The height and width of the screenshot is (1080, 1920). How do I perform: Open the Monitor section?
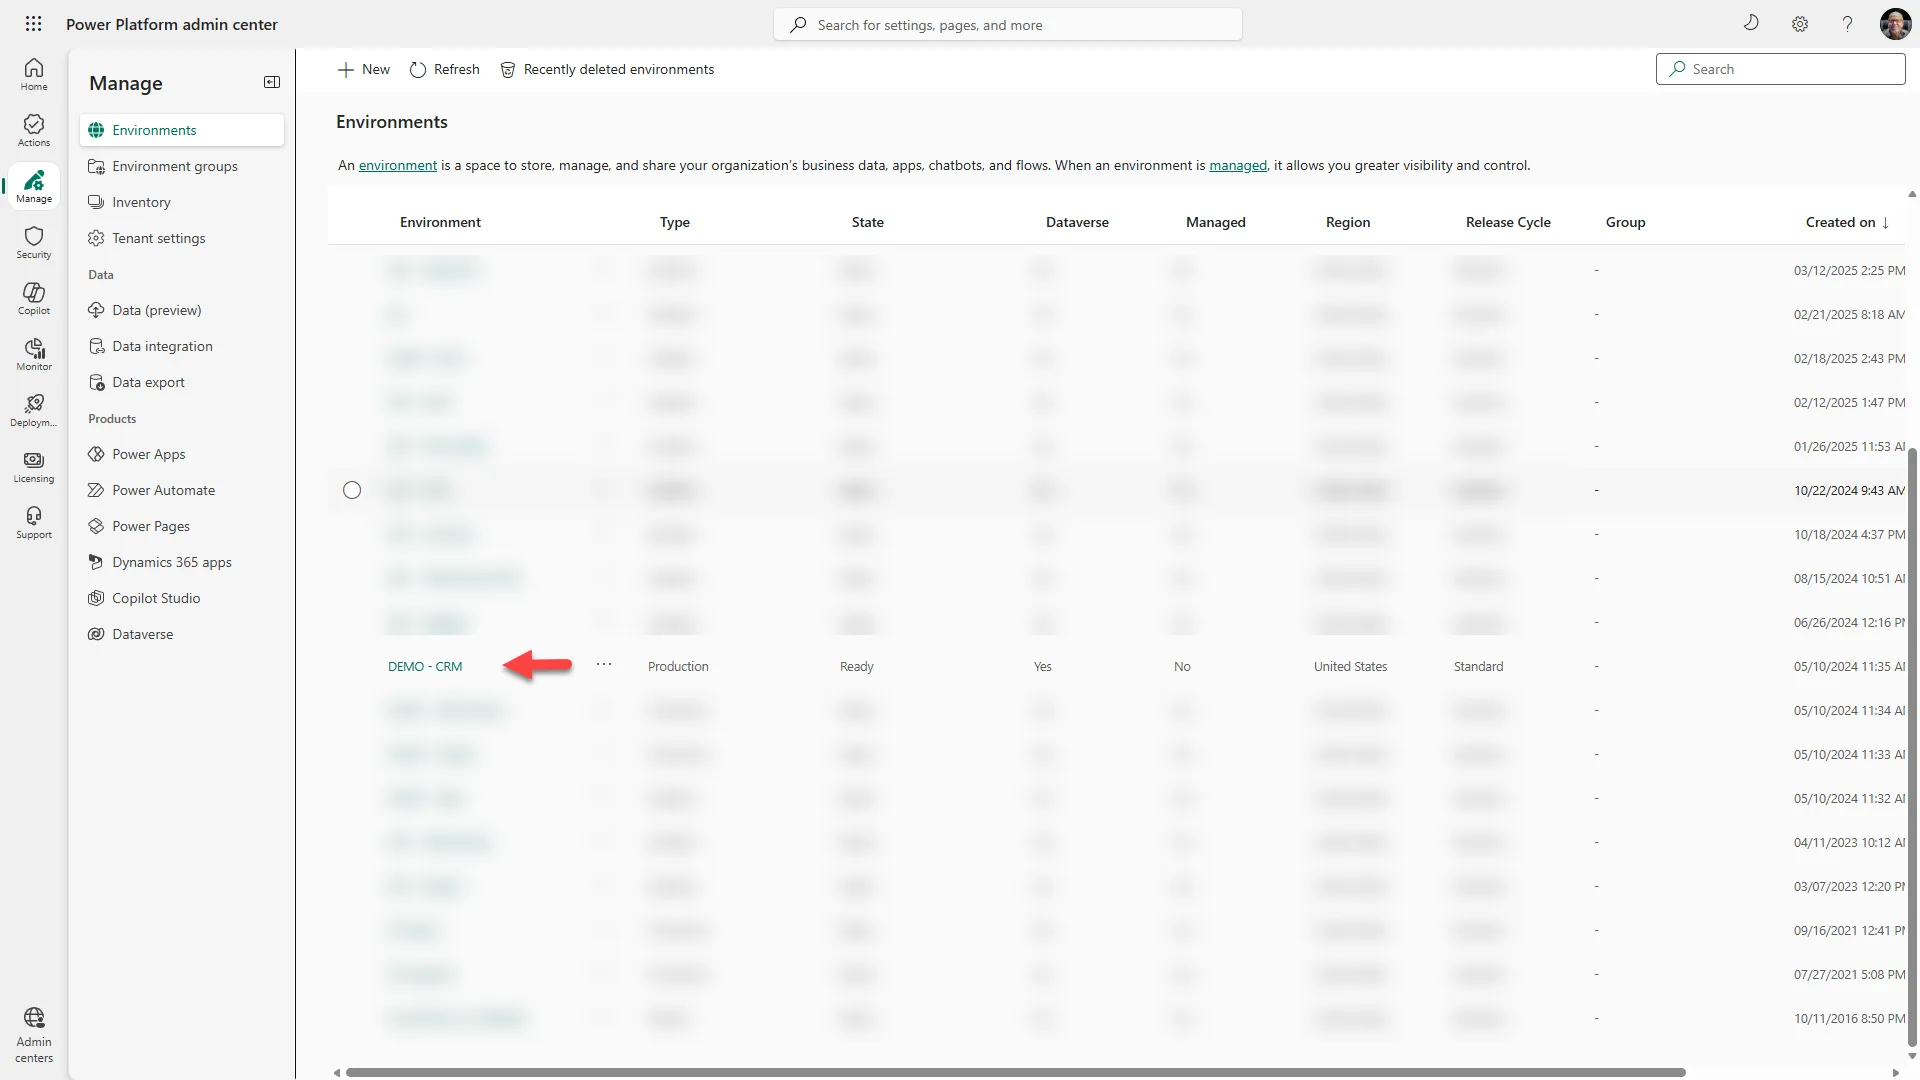[x=33, y=353]
